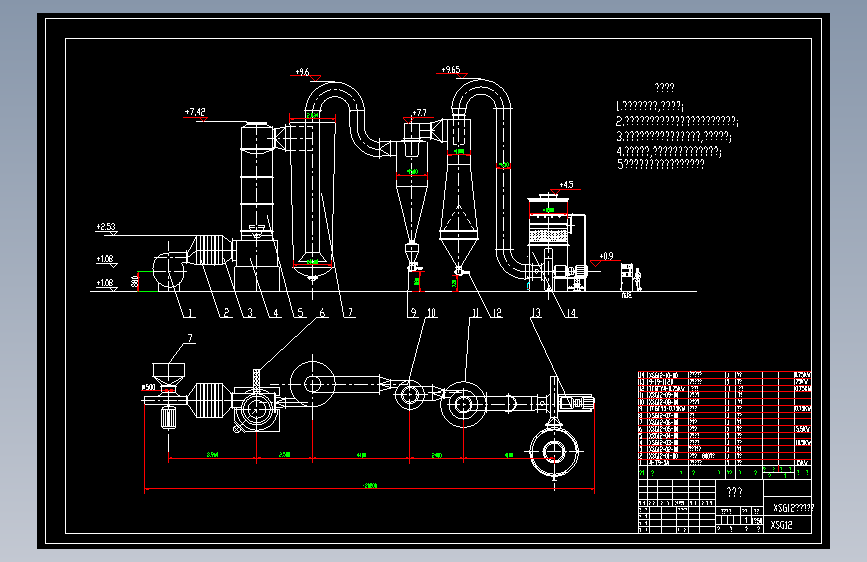Viewport: 867px width, 562px height.
Task: Click the +0.9 elevation label
Action: [x=606, y=256]
